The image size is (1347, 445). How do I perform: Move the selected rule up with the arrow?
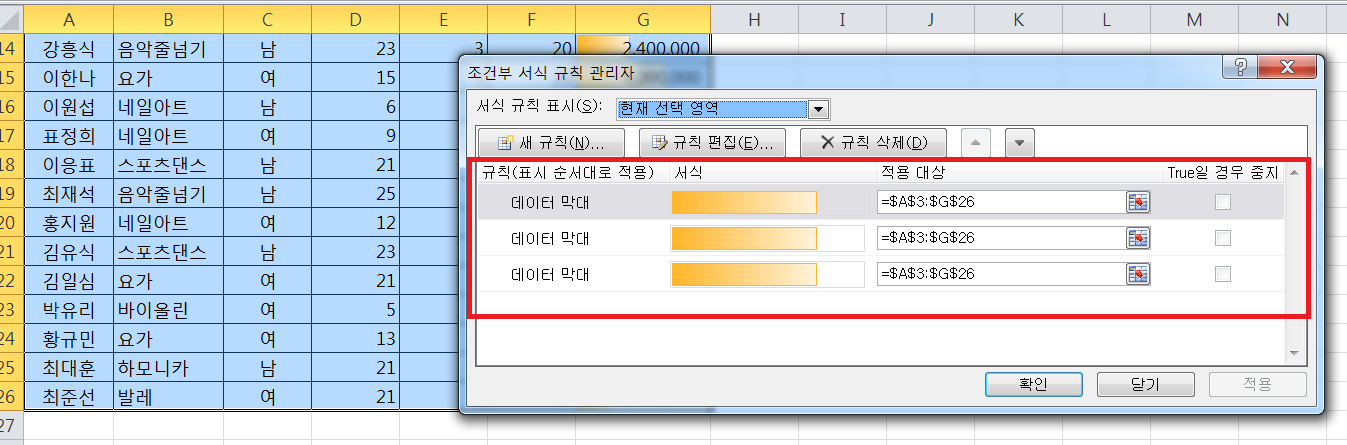coord(976,142)
